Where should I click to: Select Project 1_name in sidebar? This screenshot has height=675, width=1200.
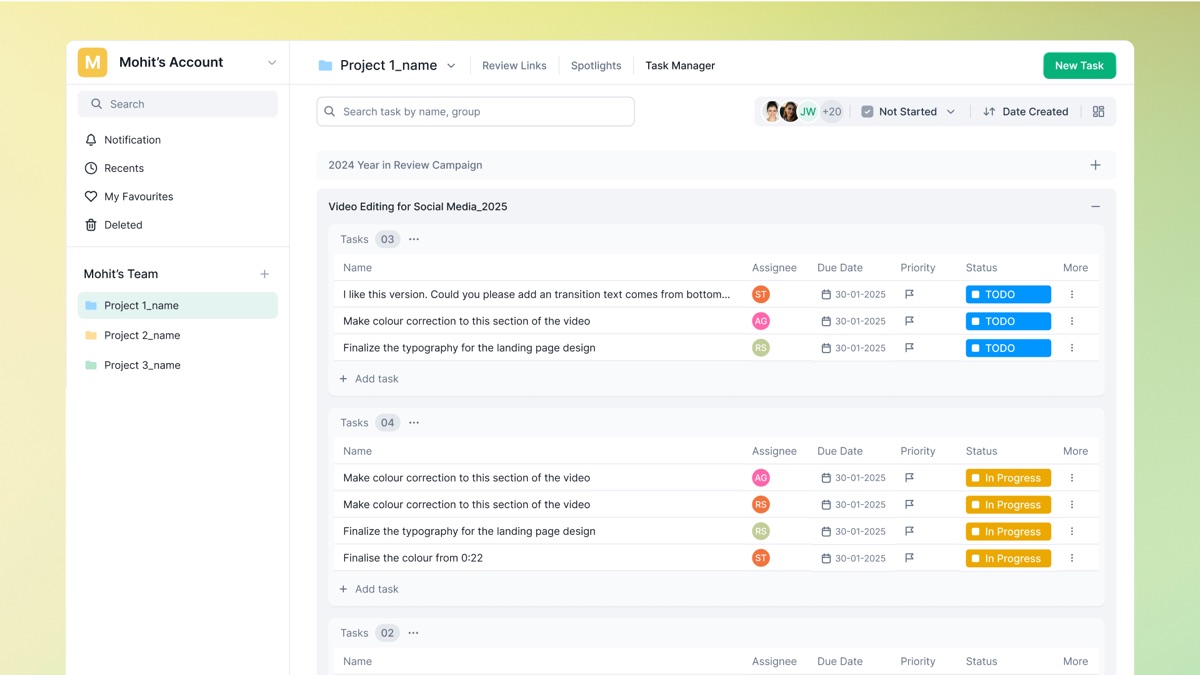tap(177, 306)
